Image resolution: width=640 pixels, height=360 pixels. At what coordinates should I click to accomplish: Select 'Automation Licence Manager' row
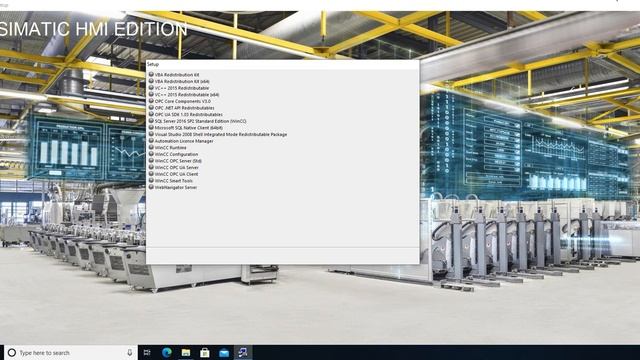[181, 141]
